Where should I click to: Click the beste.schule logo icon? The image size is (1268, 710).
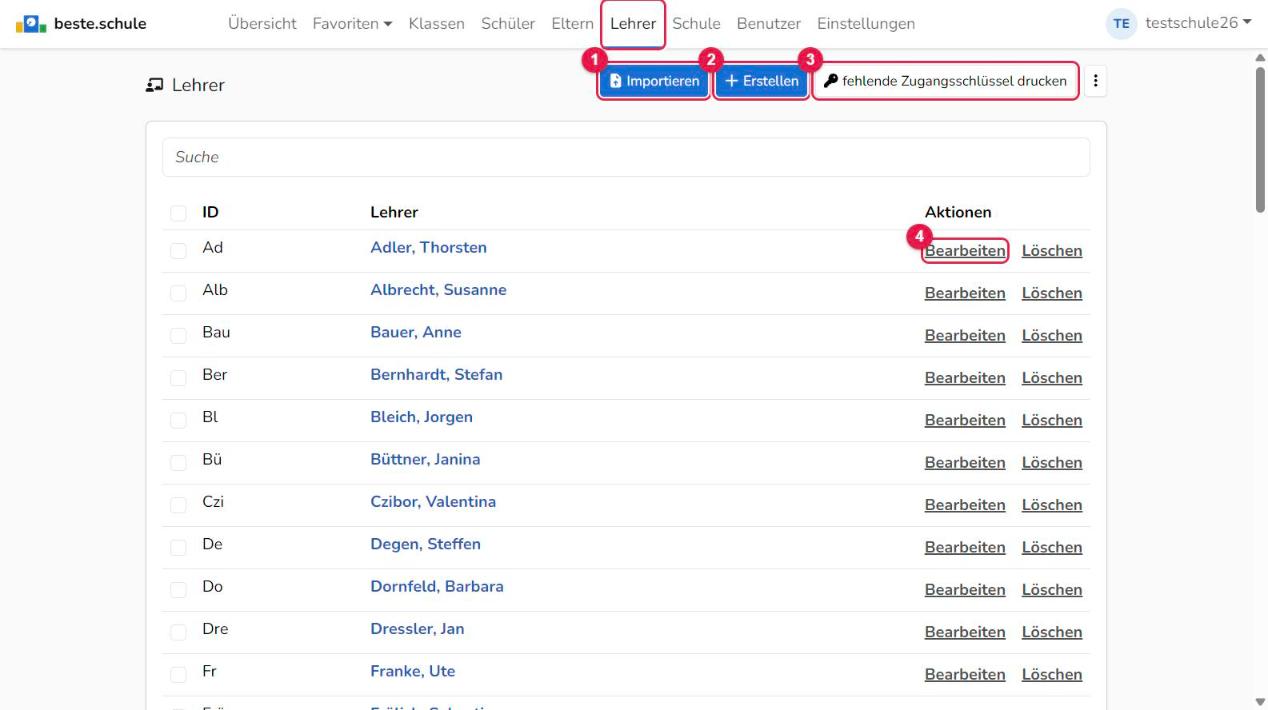29,23
